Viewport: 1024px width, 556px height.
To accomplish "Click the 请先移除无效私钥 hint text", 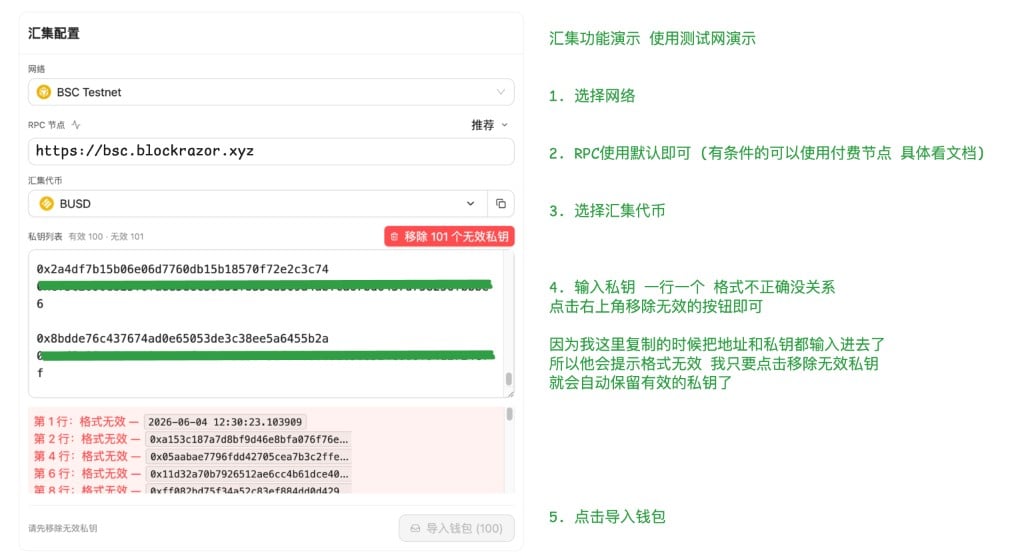I will click(x=63, y=529).
